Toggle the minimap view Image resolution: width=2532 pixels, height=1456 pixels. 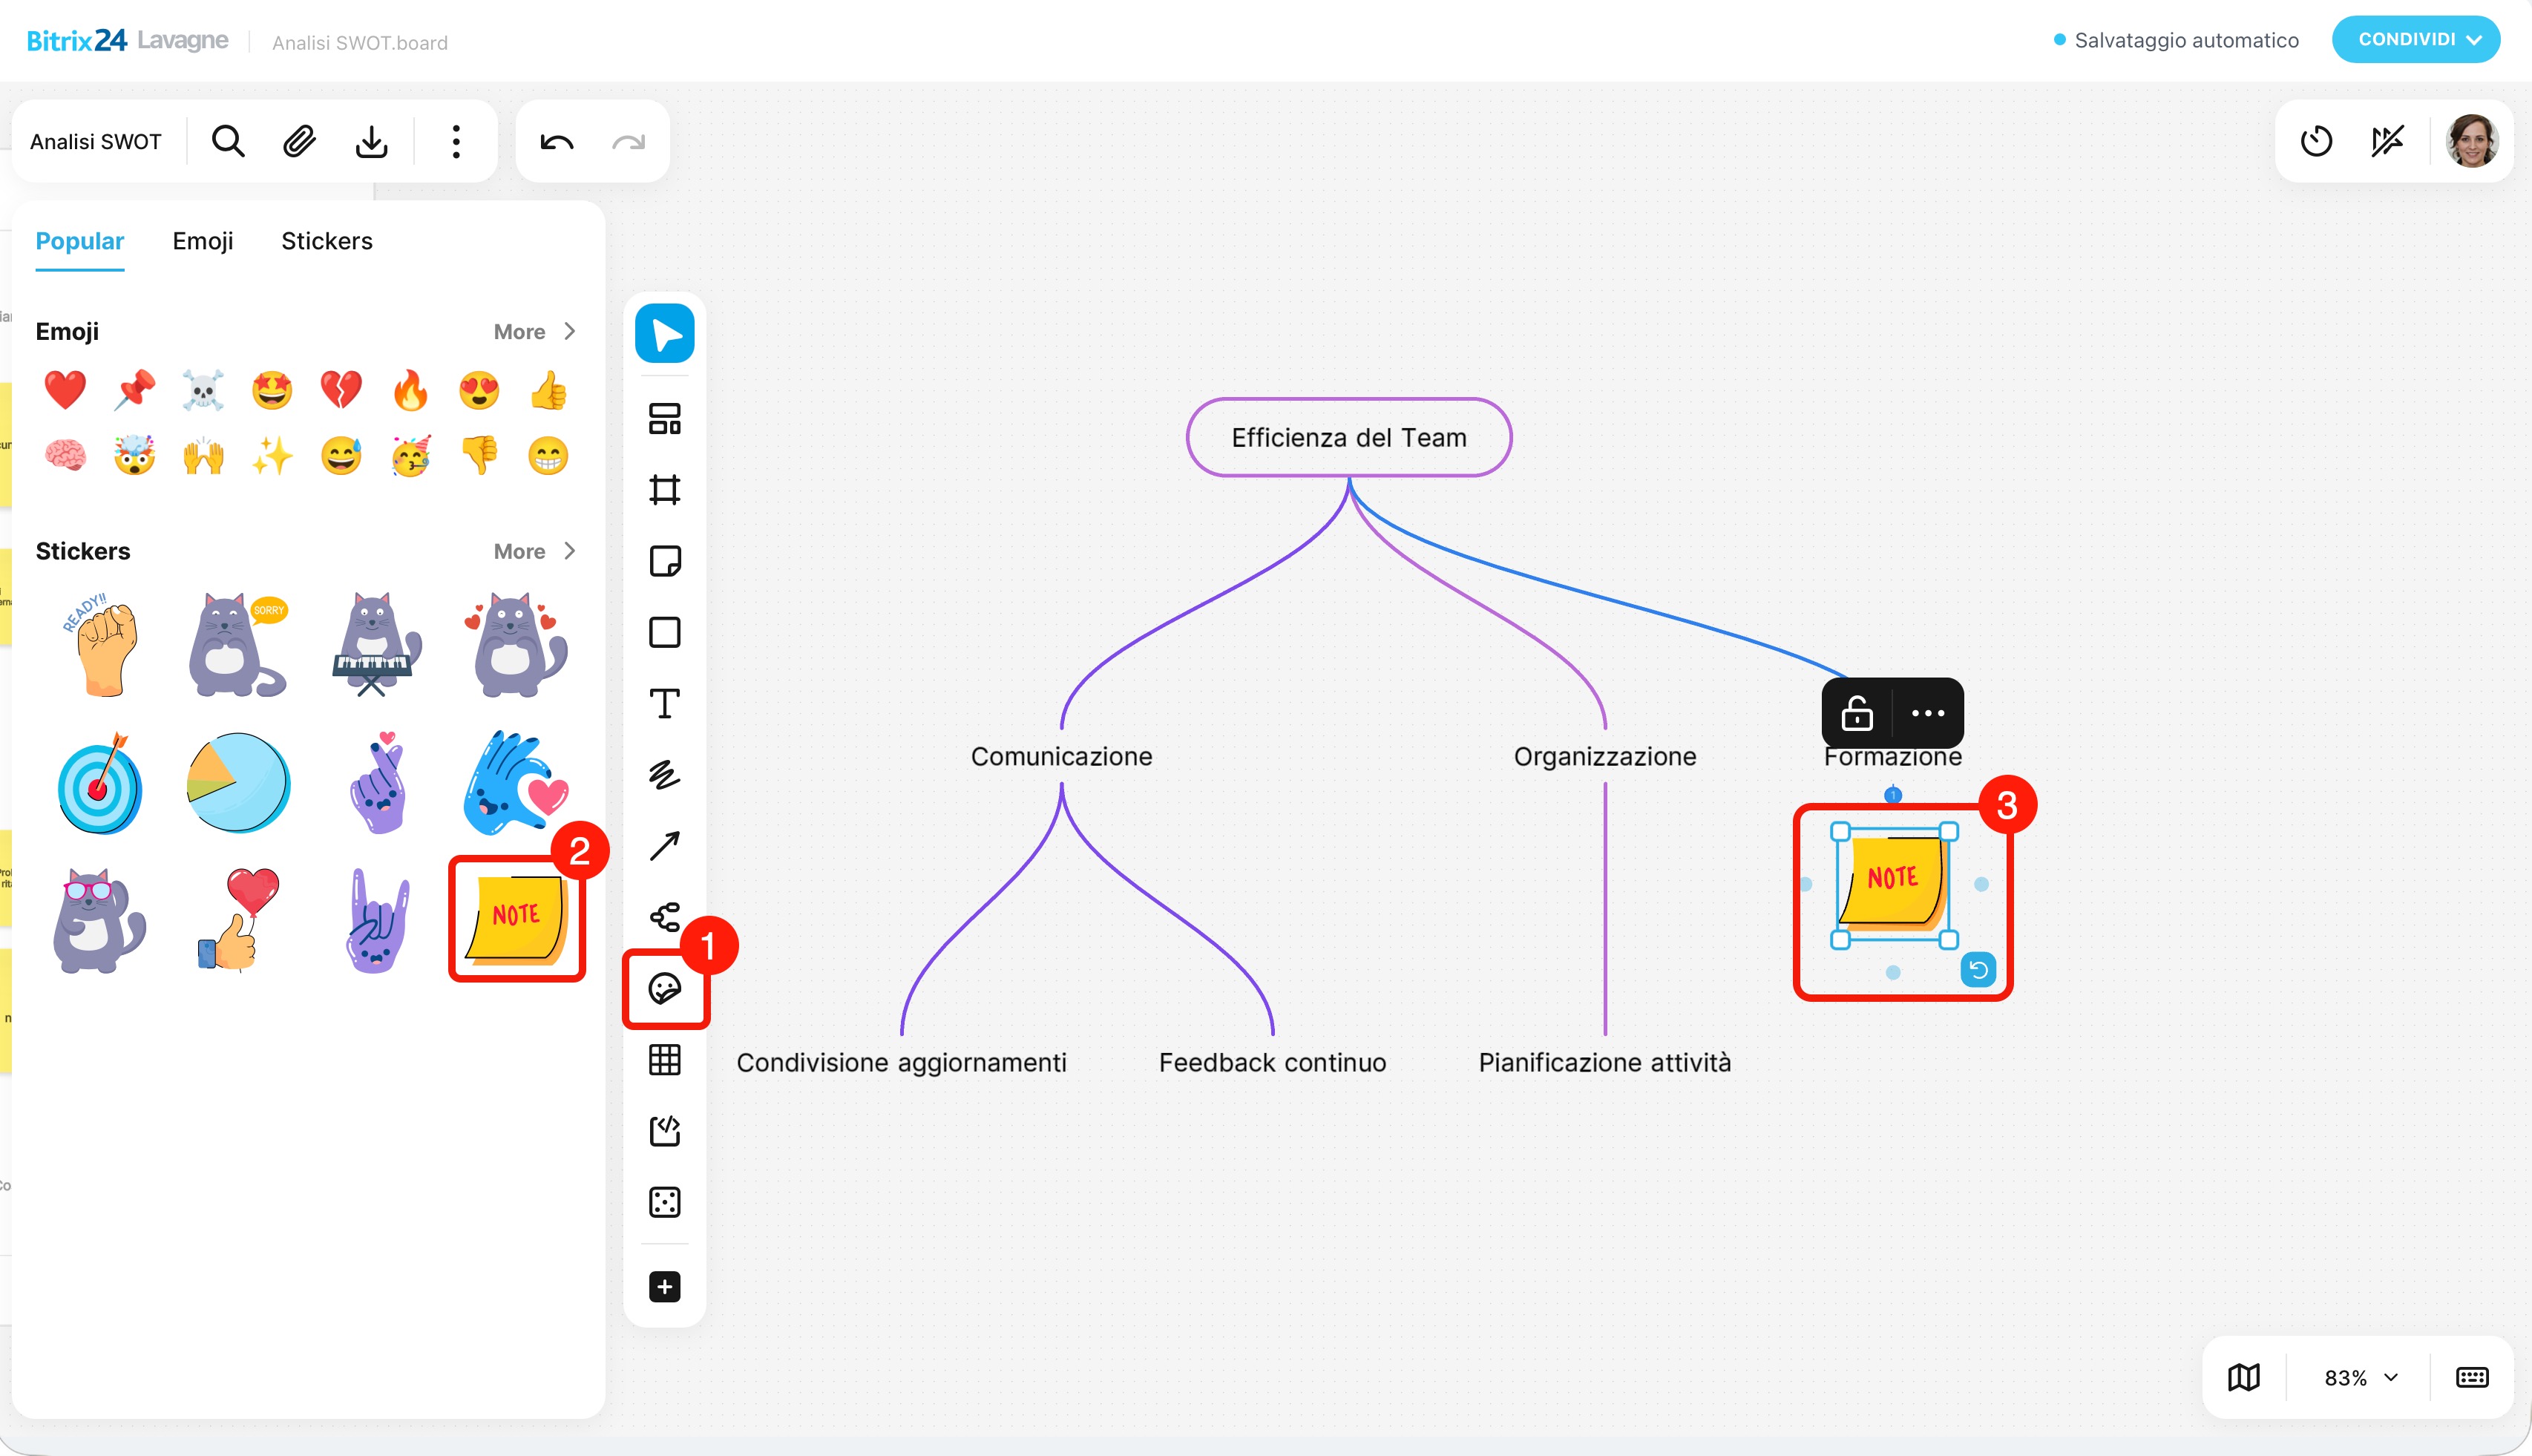[x=2244, y=1377]
